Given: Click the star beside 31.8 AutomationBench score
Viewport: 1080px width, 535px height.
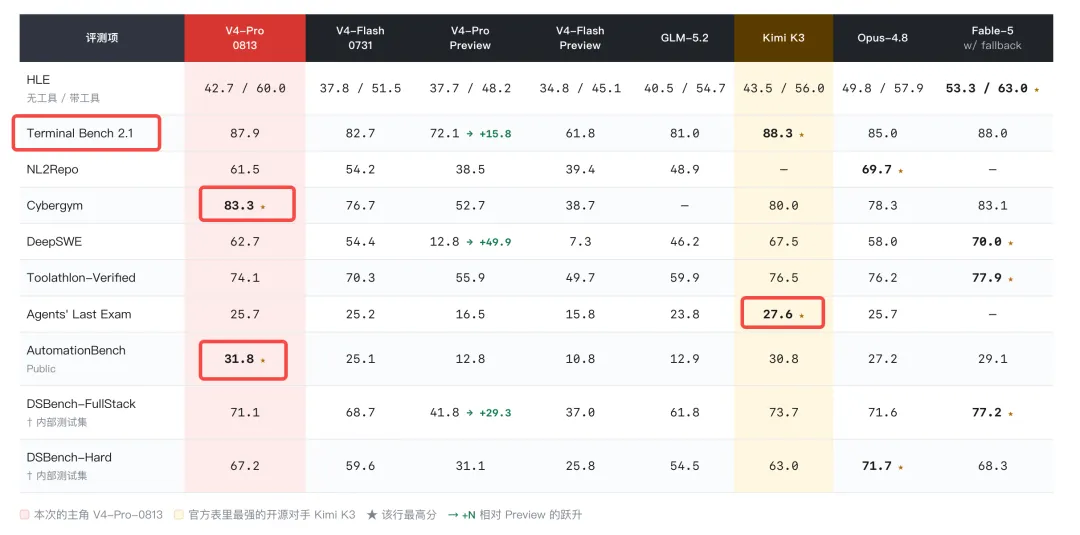Looking at the screenshot, I should coord(262,360).
